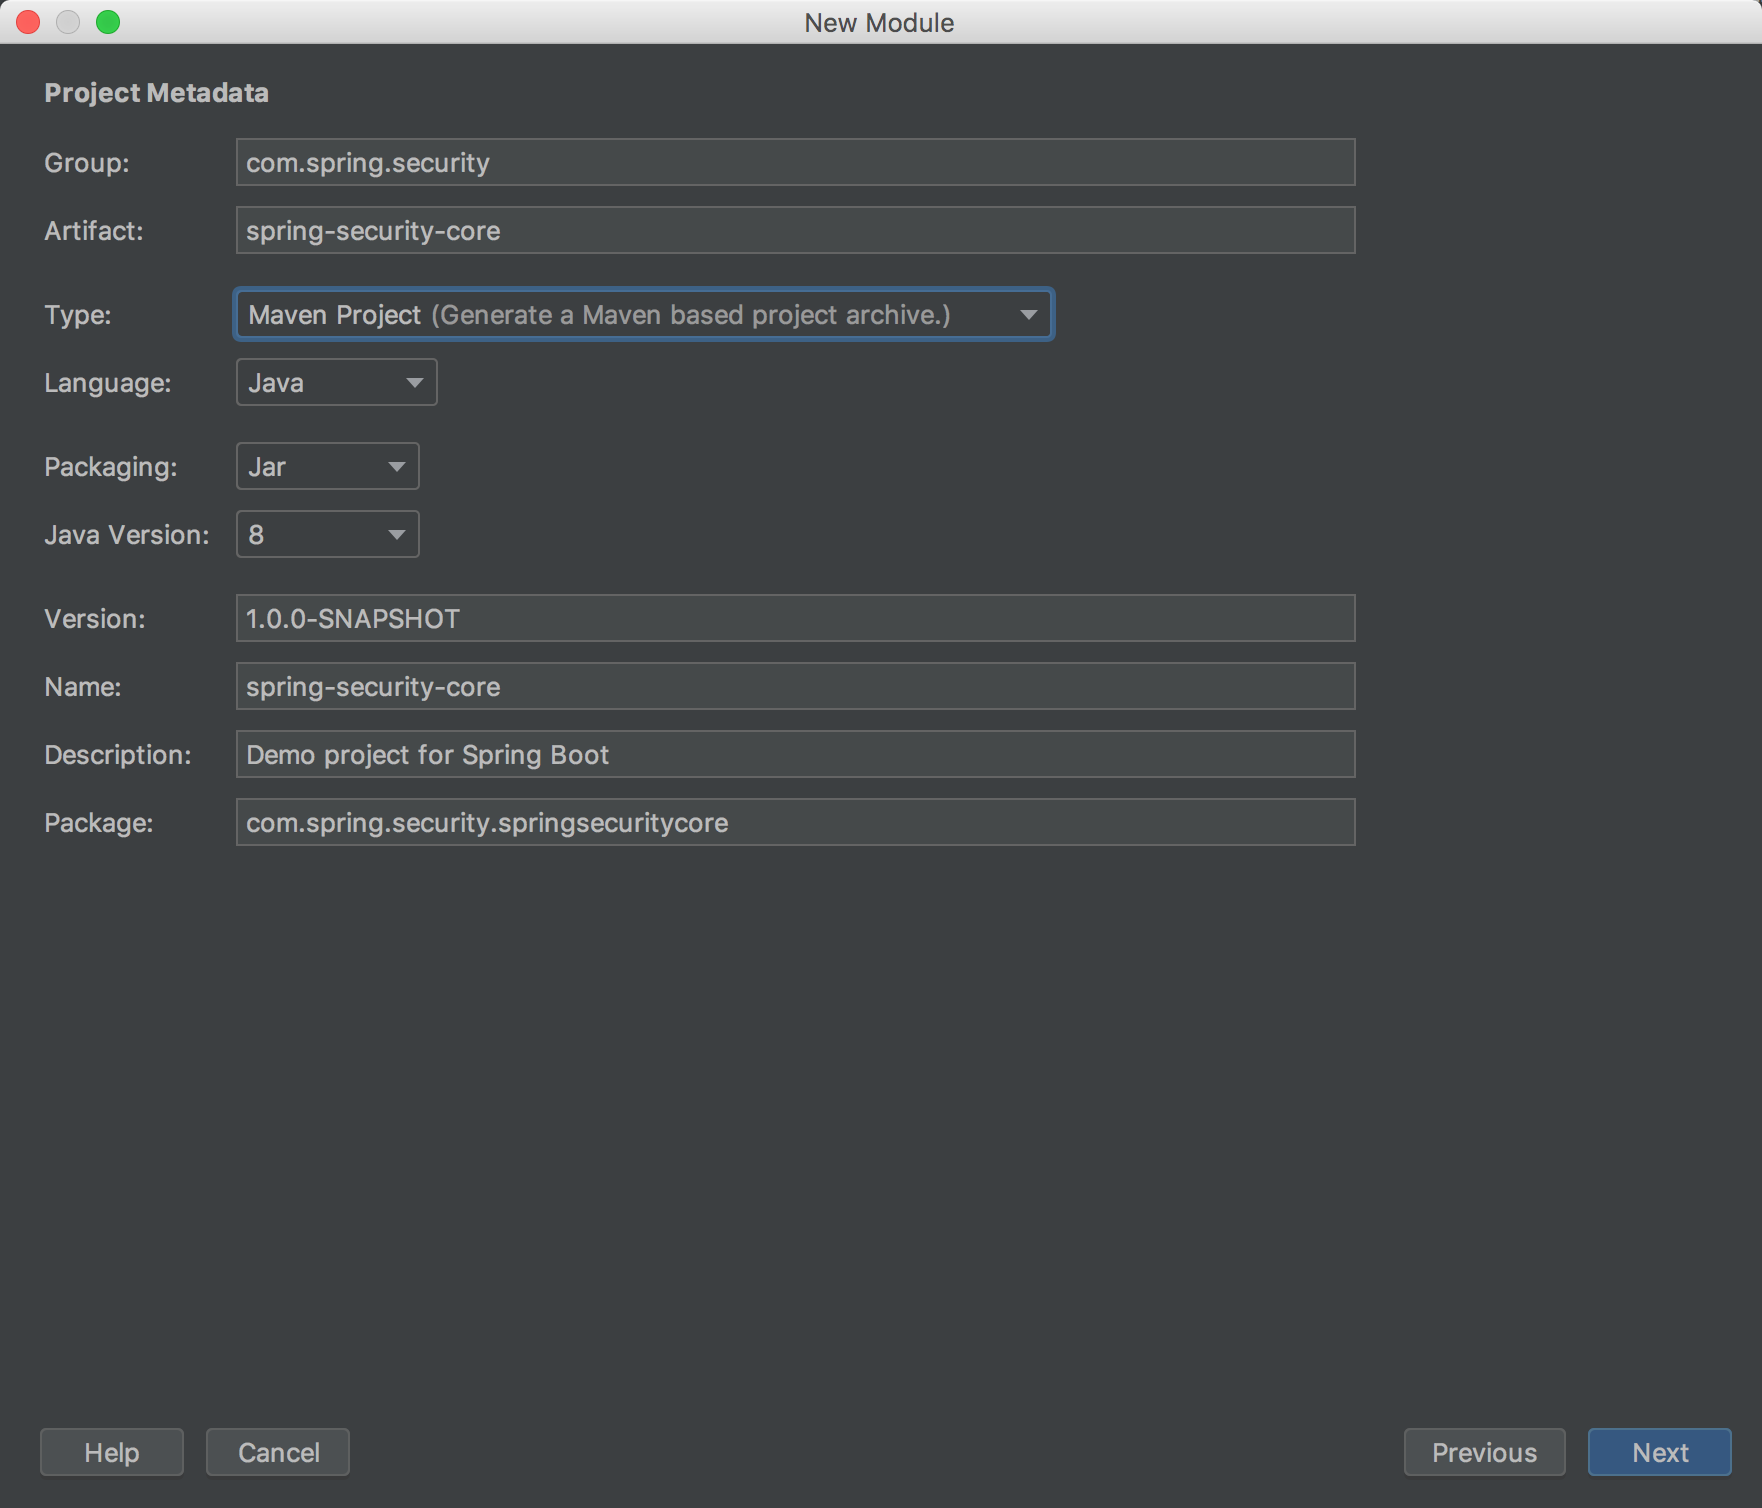Click the Description input field
Screen dimensions: 1762x1508
795,754
